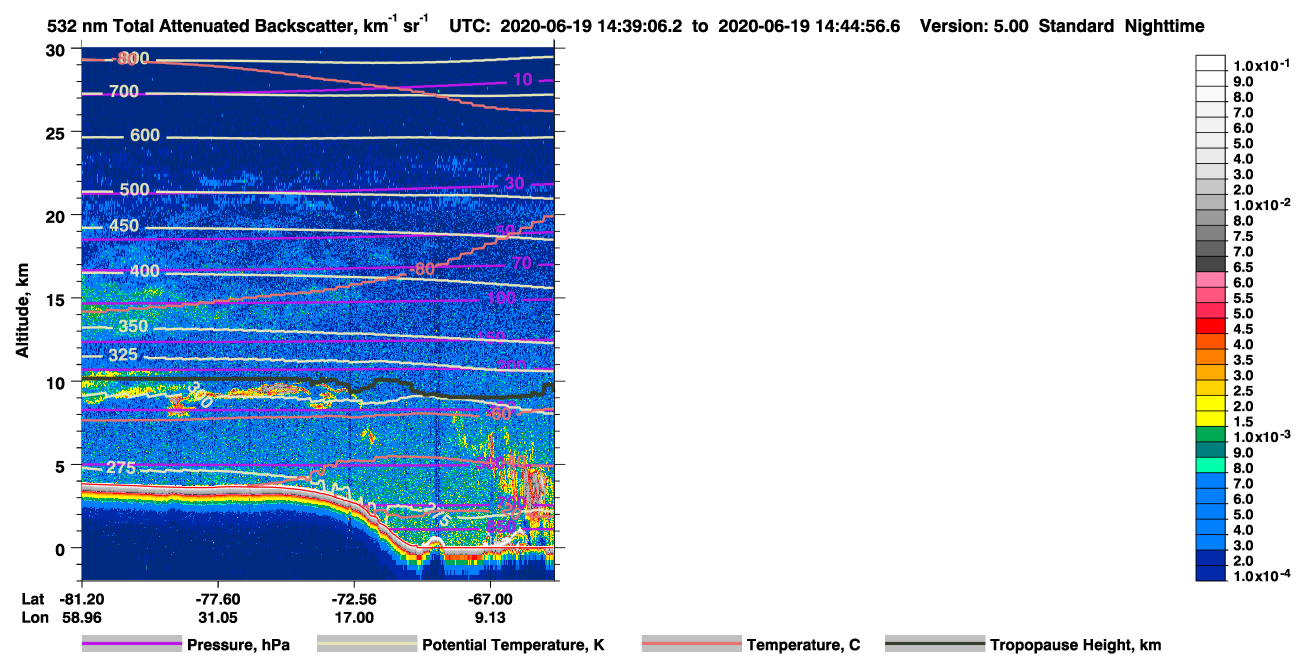The height and width of the screenshot is (667, 1300).
Task: Click the longitude value 31.05
Action: 218,617
